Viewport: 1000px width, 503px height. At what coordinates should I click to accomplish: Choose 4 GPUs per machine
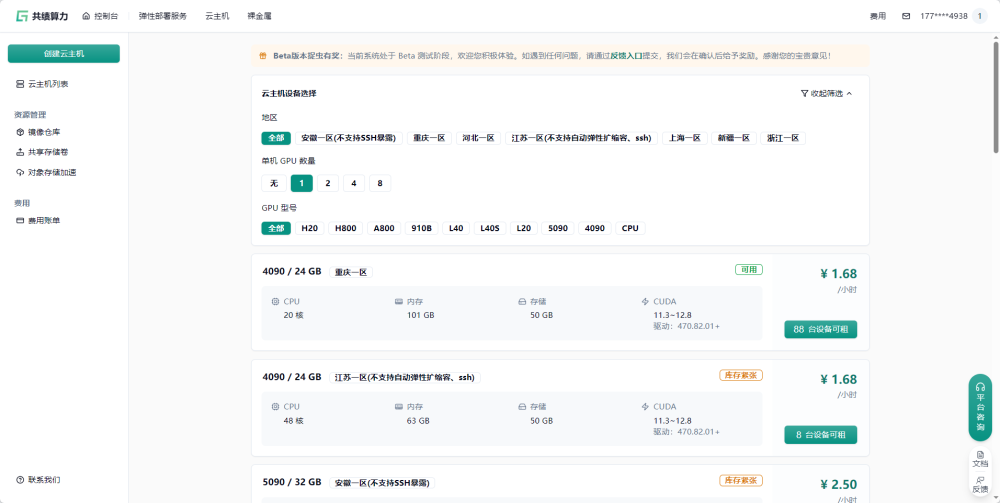[354, 184]
